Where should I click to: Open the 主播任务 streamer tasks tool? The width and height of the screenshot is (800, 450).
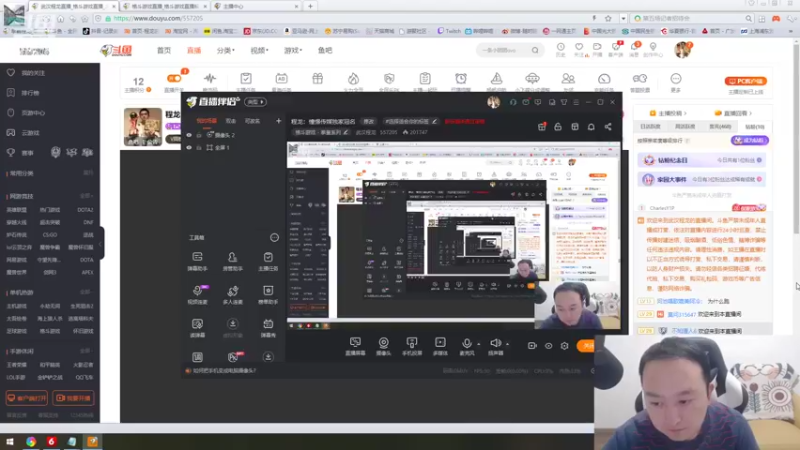tap(268, 261)
